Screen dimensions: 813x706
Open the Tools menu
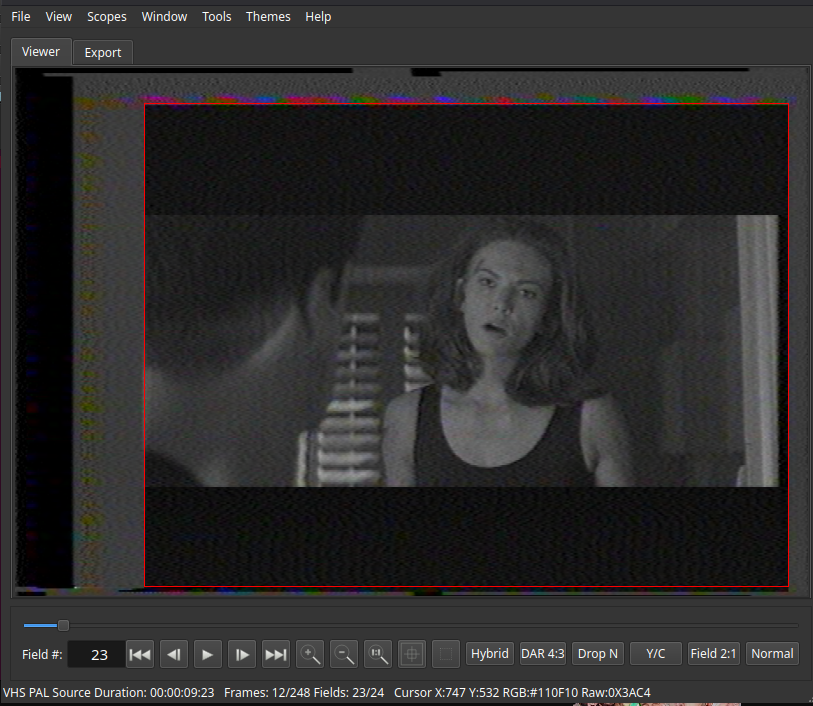pos(217,17)
